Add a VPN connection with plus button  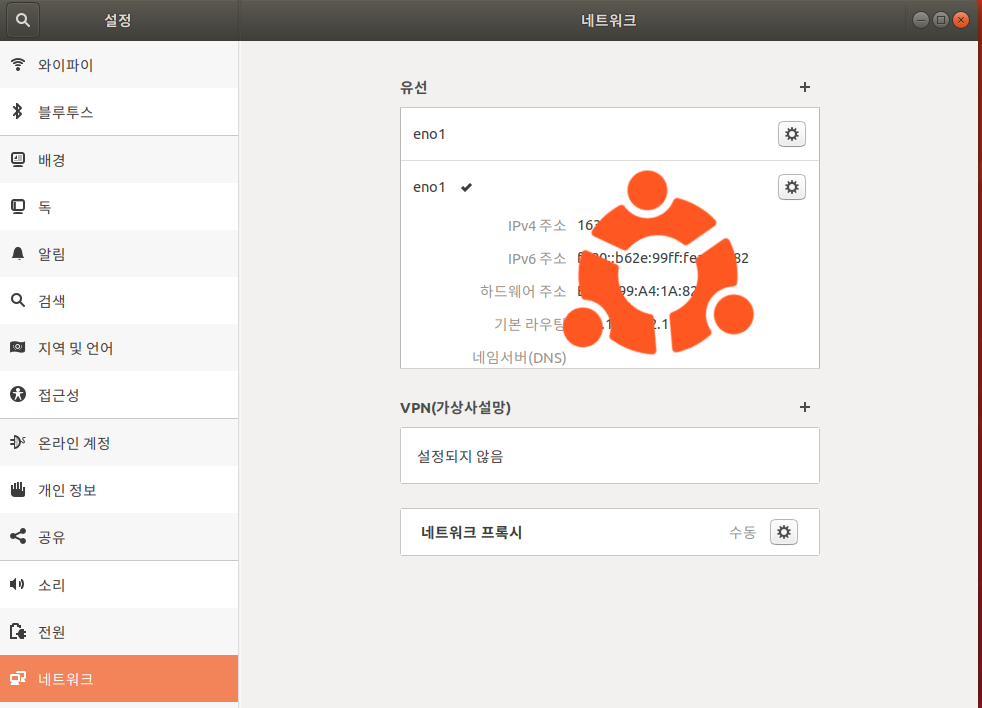coord(805,407)
